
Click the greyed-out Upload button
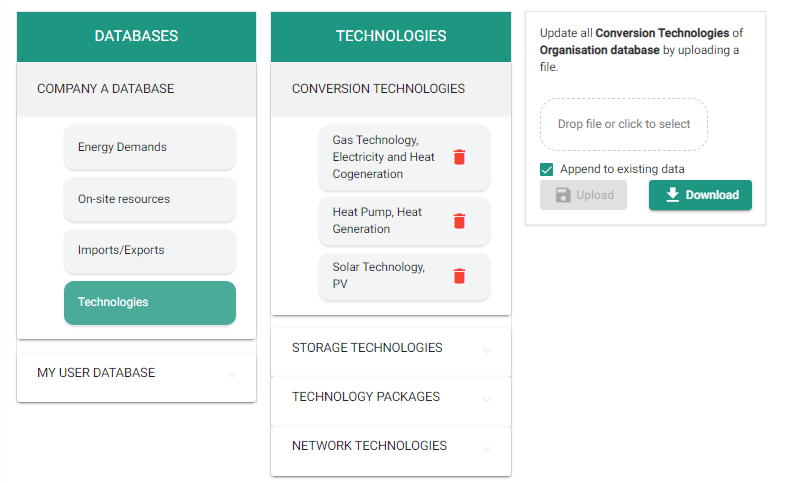coord(584,195)
